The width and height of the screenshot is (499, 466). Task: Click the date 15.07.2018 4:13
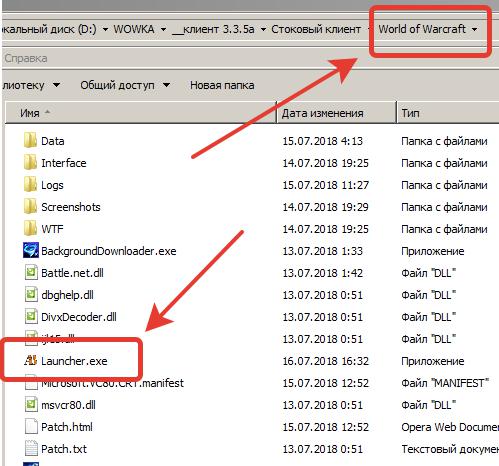pos(322,141)
